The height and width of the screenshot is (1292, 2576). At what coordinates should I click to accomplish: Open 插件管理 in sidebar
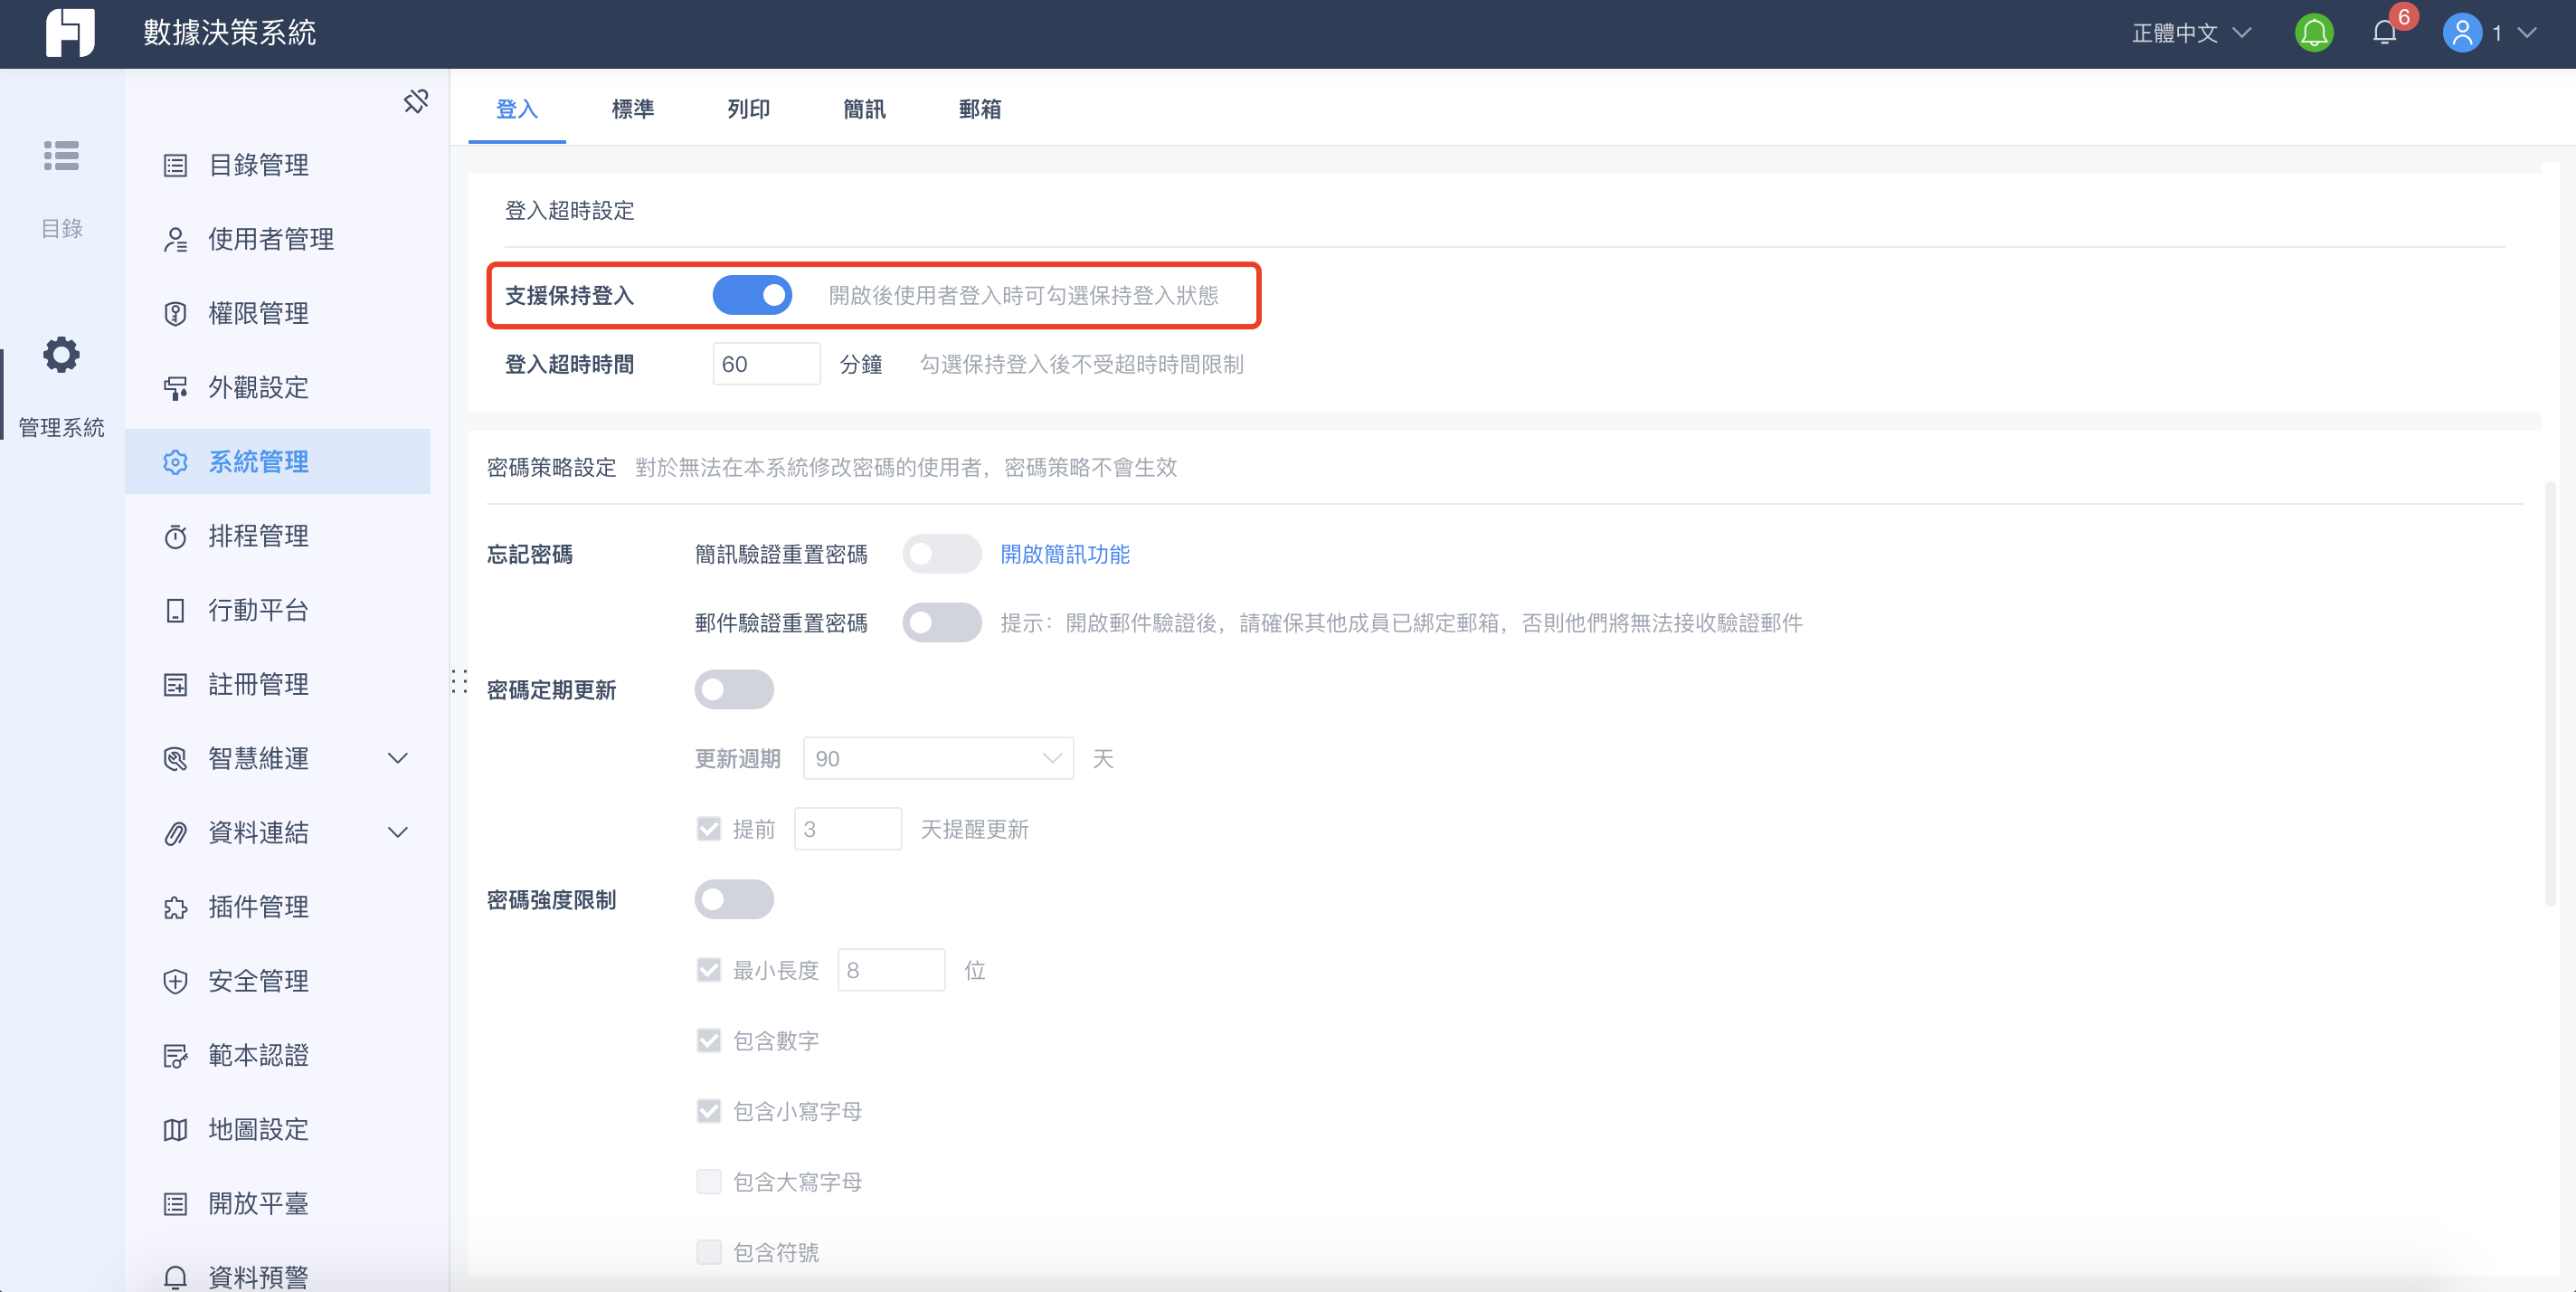[x=278, y=907]
